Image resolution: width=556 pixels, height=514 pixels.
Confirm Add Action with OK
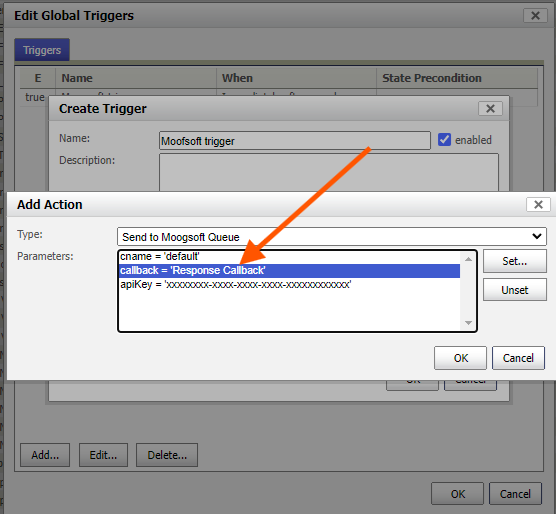pyautogui.click(x=460, y=358)
